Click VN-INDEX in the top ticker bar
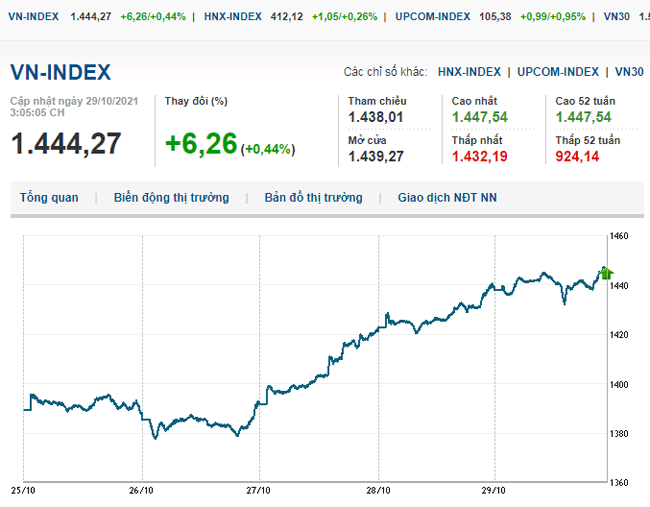 (33, 17)
